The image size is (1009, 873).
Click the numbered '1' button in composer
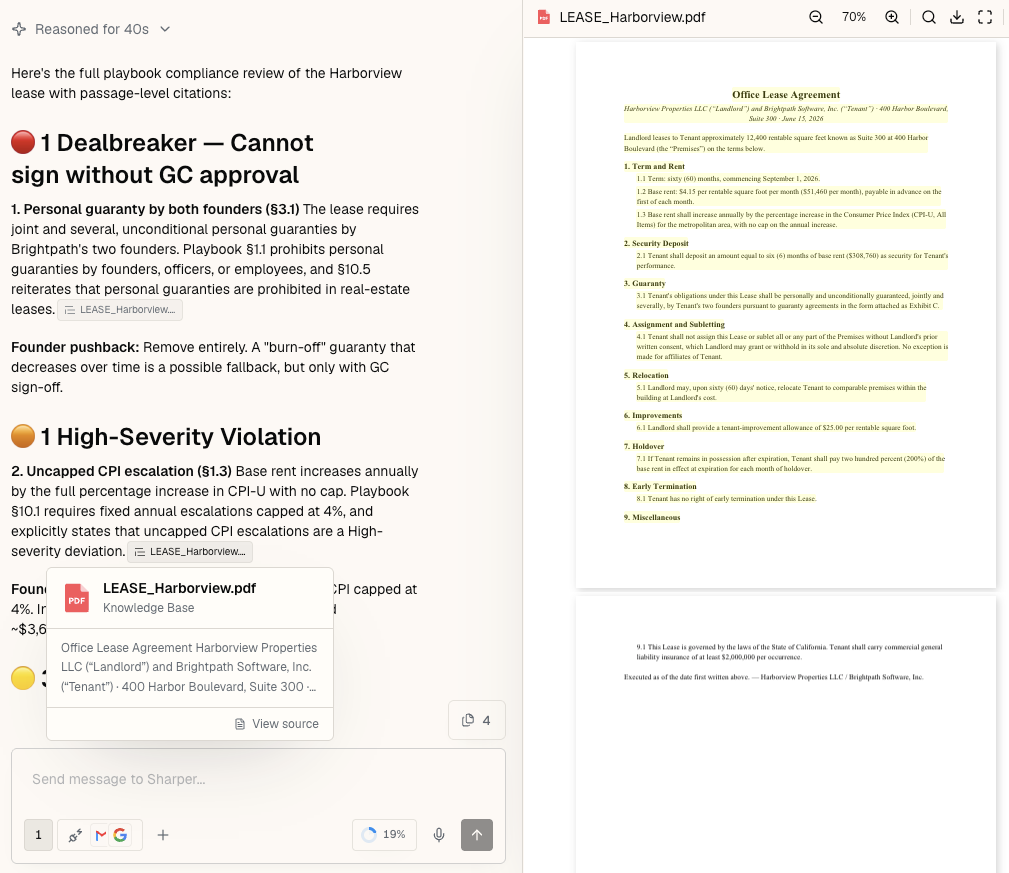tap(39, 834)
